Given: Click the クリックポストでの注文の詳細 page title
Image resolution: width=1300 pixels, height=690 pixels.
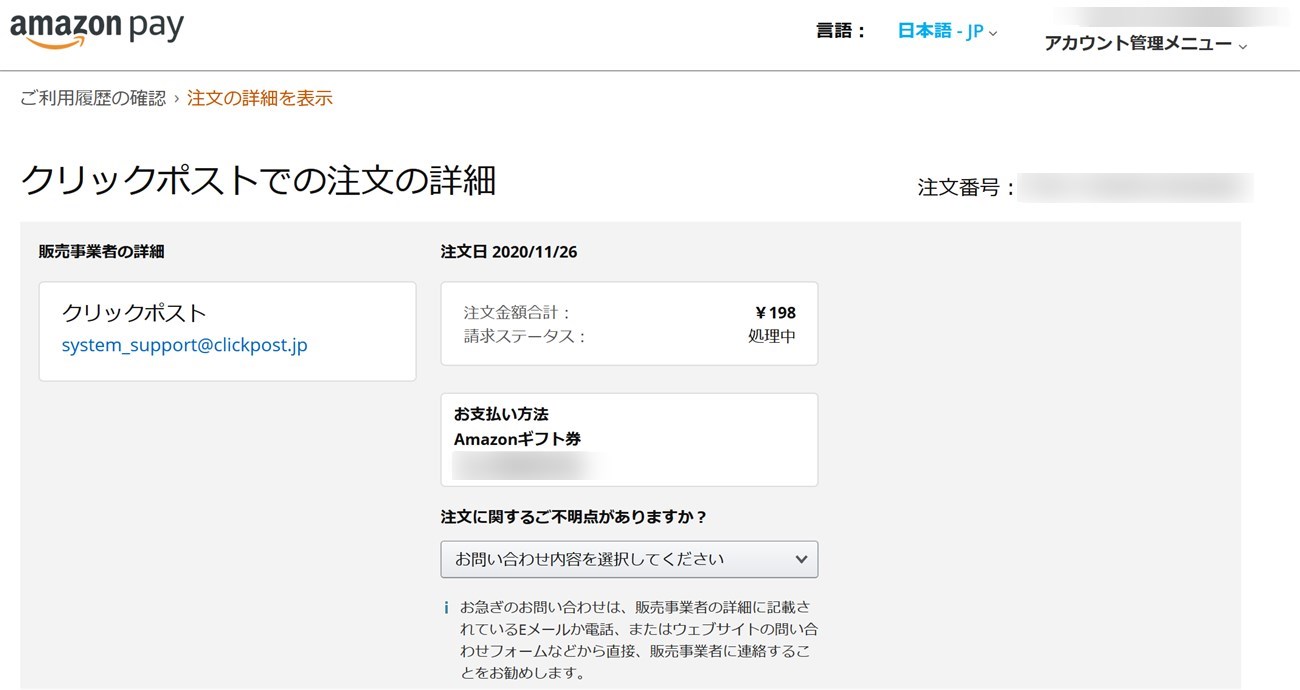Looking at the screenshot, I should click(x=258, y=181).
